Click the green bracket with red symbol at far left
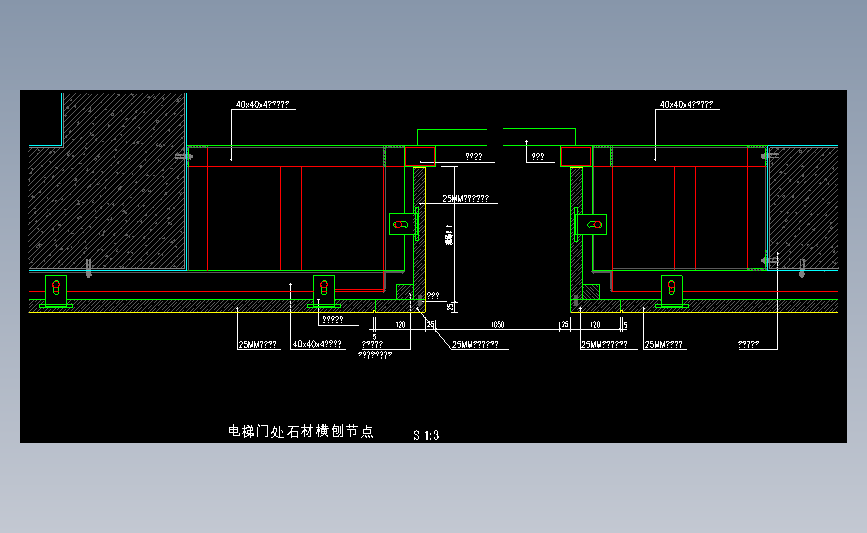 [56, 291]
